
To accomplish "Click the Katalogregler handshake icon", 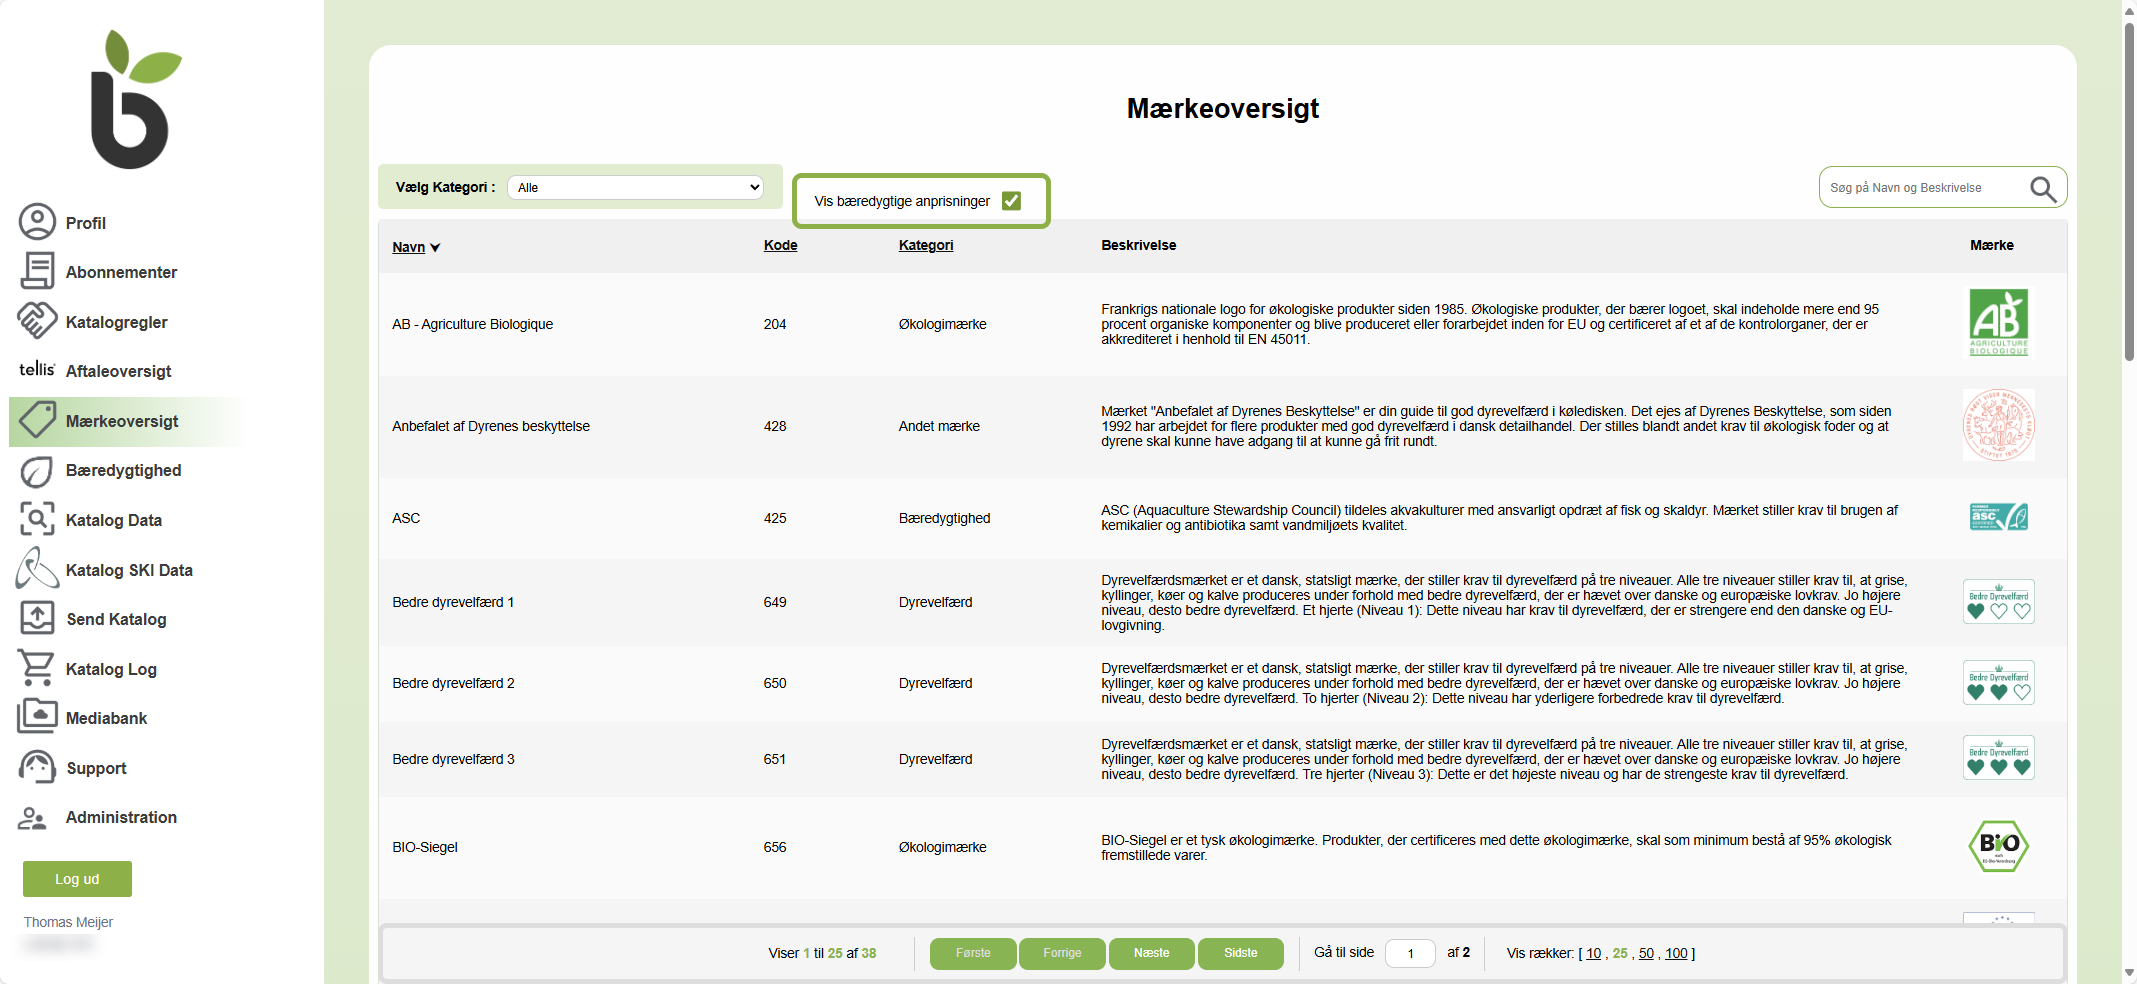I will pyautogui.click(x=37, y=321).
